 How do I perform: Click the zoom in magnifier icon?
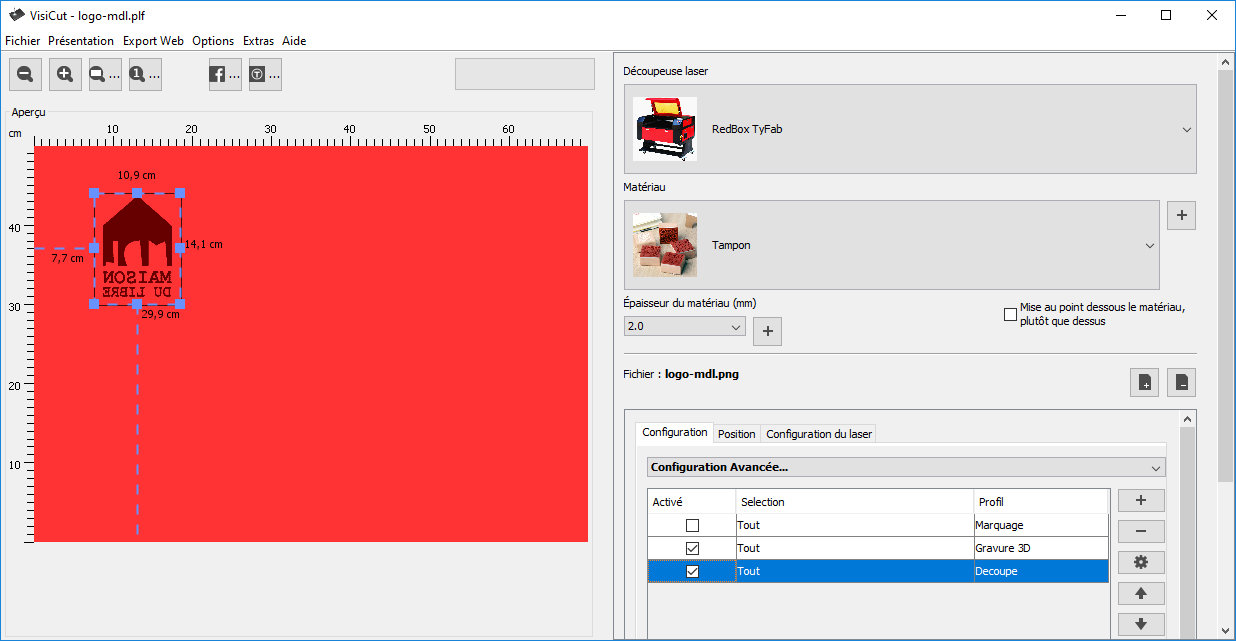pyautogui.click(x=65, y=74)
